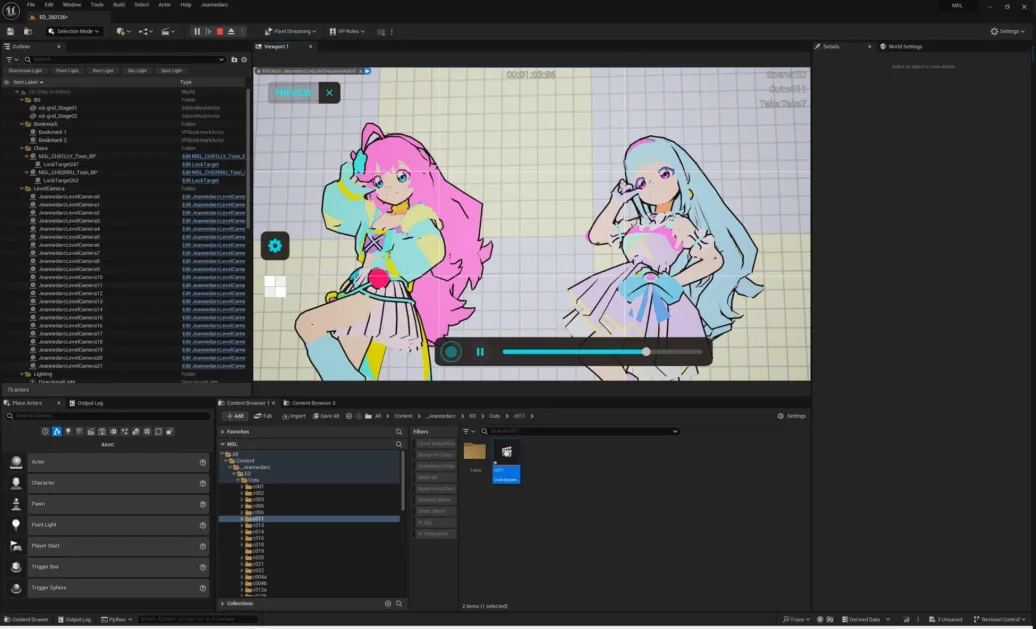Open the Selection Mode dropdown

coord(75,31)
